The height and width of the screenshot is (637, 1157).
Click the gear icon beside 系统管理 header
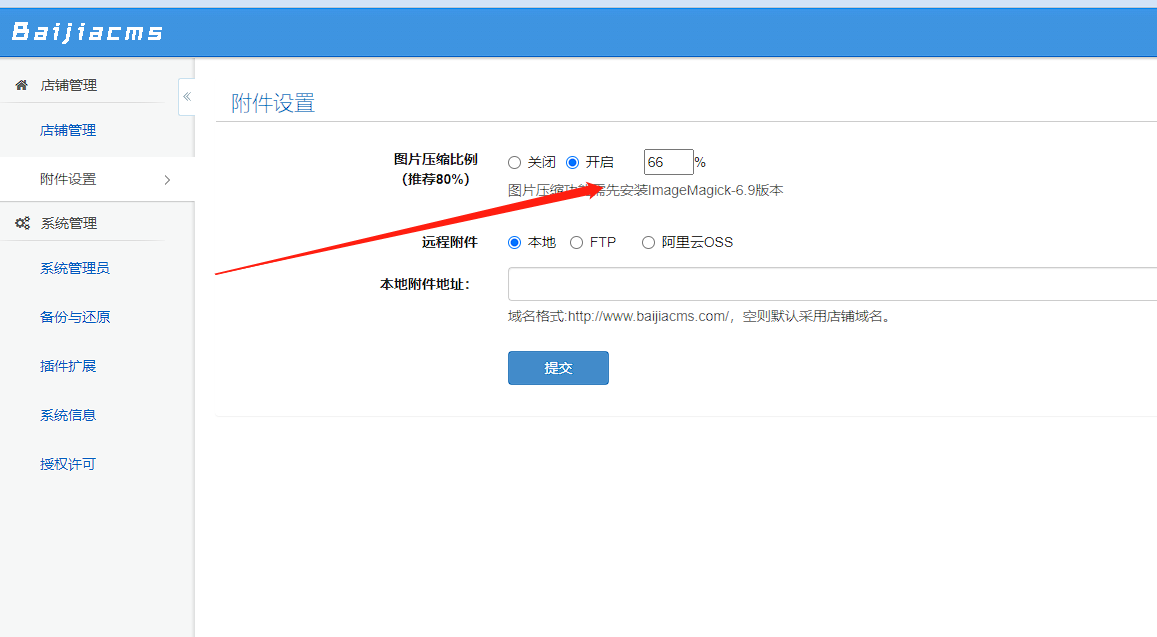(22, 222)
